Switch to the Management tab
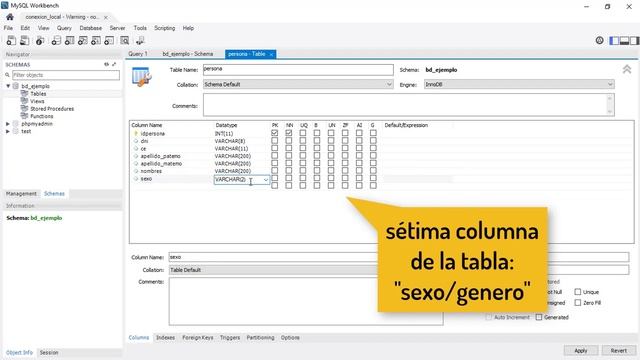This screenshot has width=640, height=360. pos(21,193)
